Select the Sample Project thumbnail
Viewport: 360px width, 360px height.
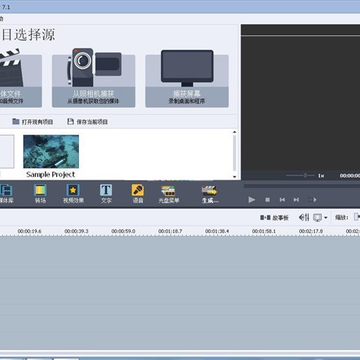tap(51, 151)
